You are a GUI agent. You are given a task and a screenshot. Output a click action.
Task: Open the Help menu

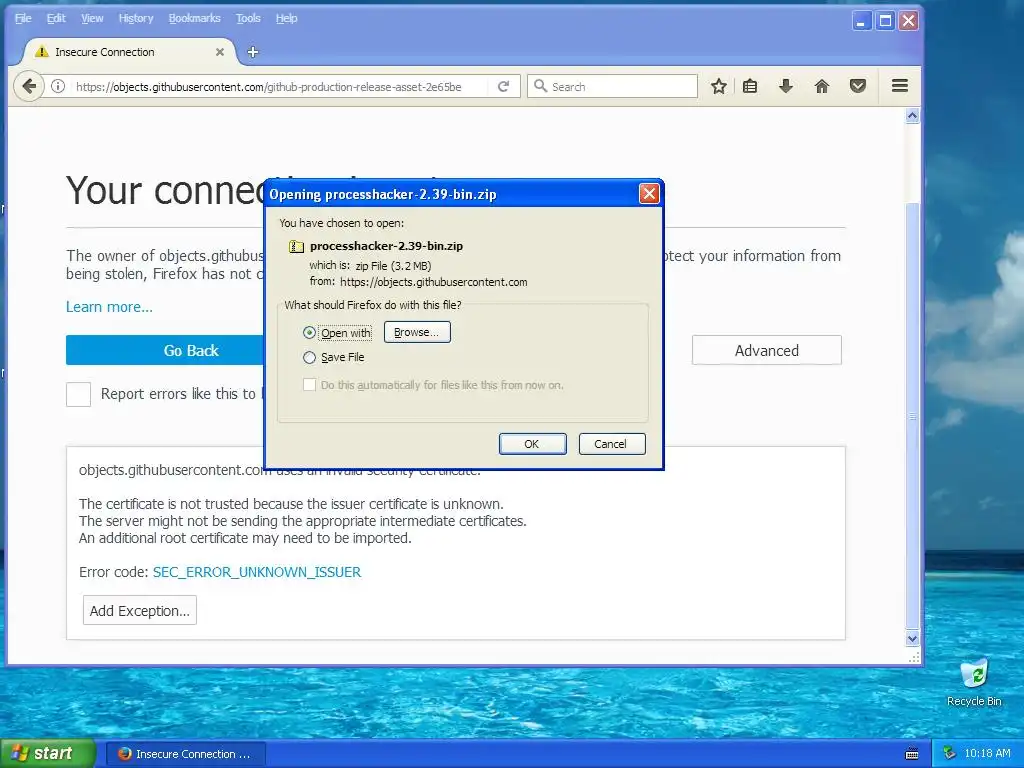(286, 18)
